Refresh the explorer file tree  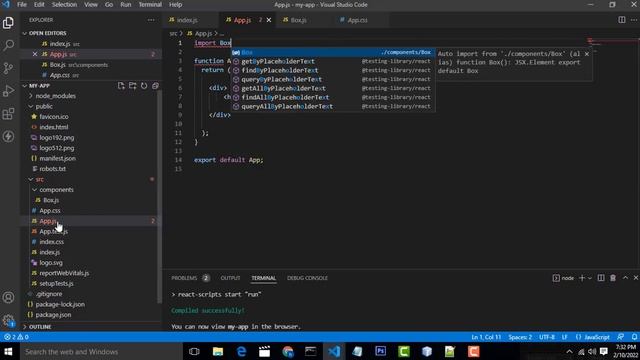(144, 86)
